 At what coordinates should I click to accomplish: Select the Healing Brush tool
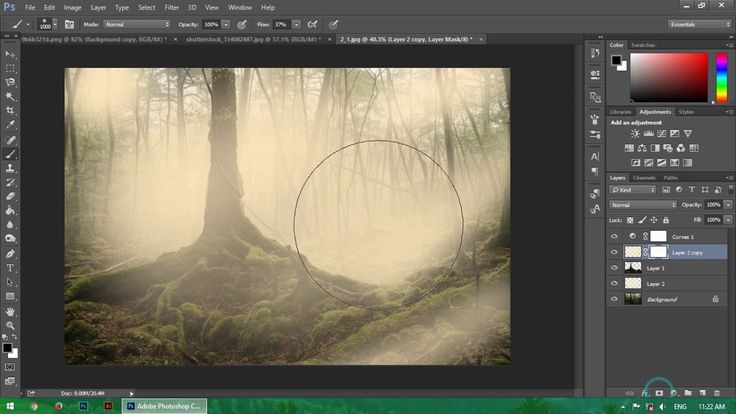[10, 140]
